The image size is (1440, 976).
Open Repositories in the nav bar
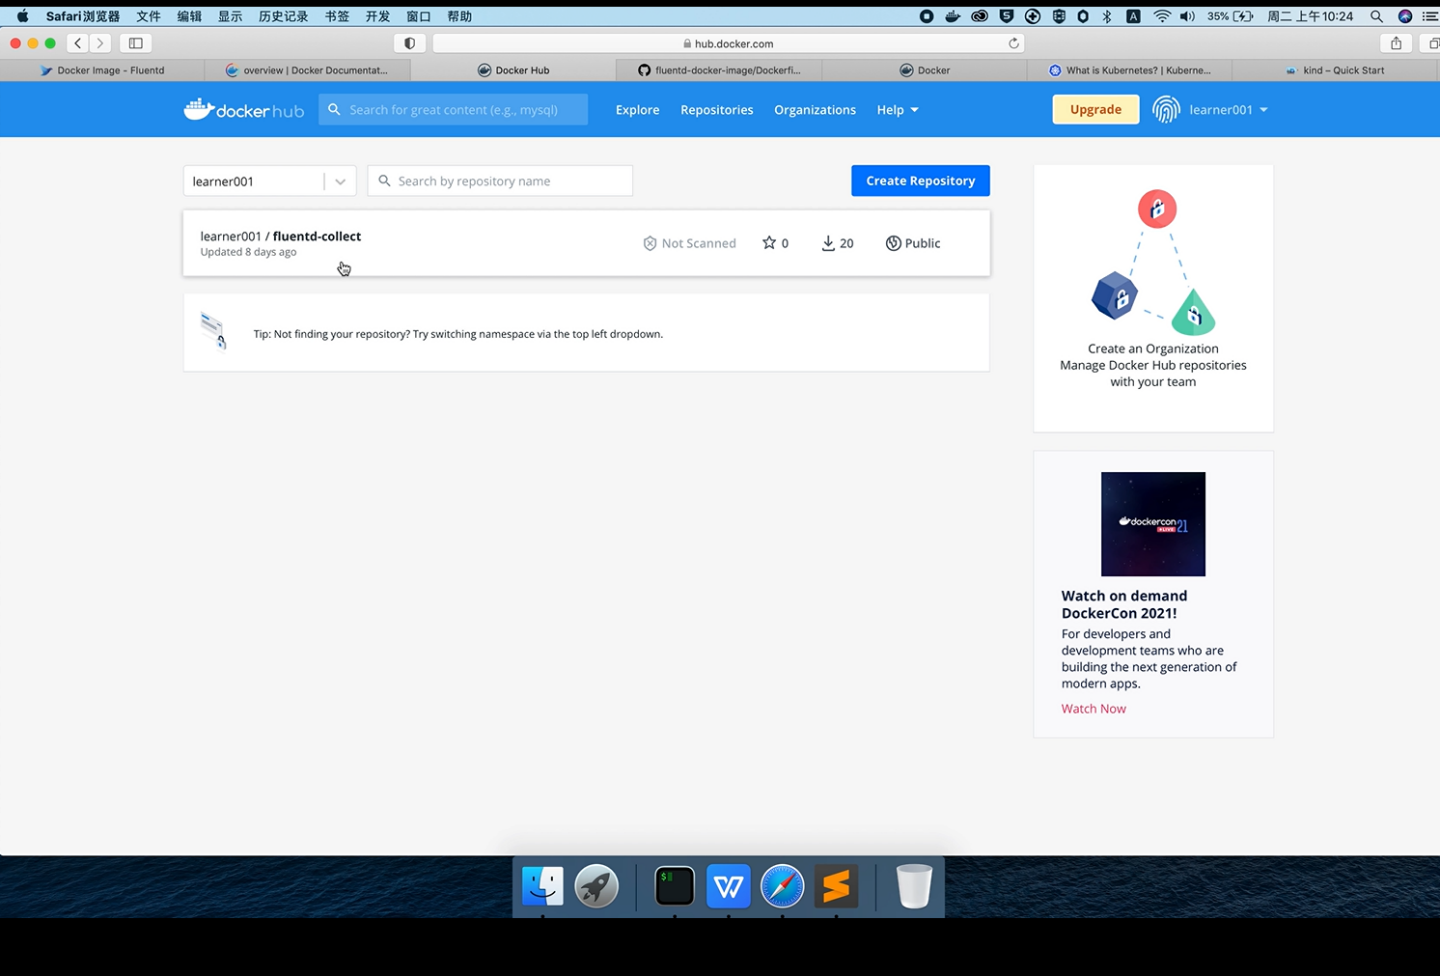tap(717, 110)
